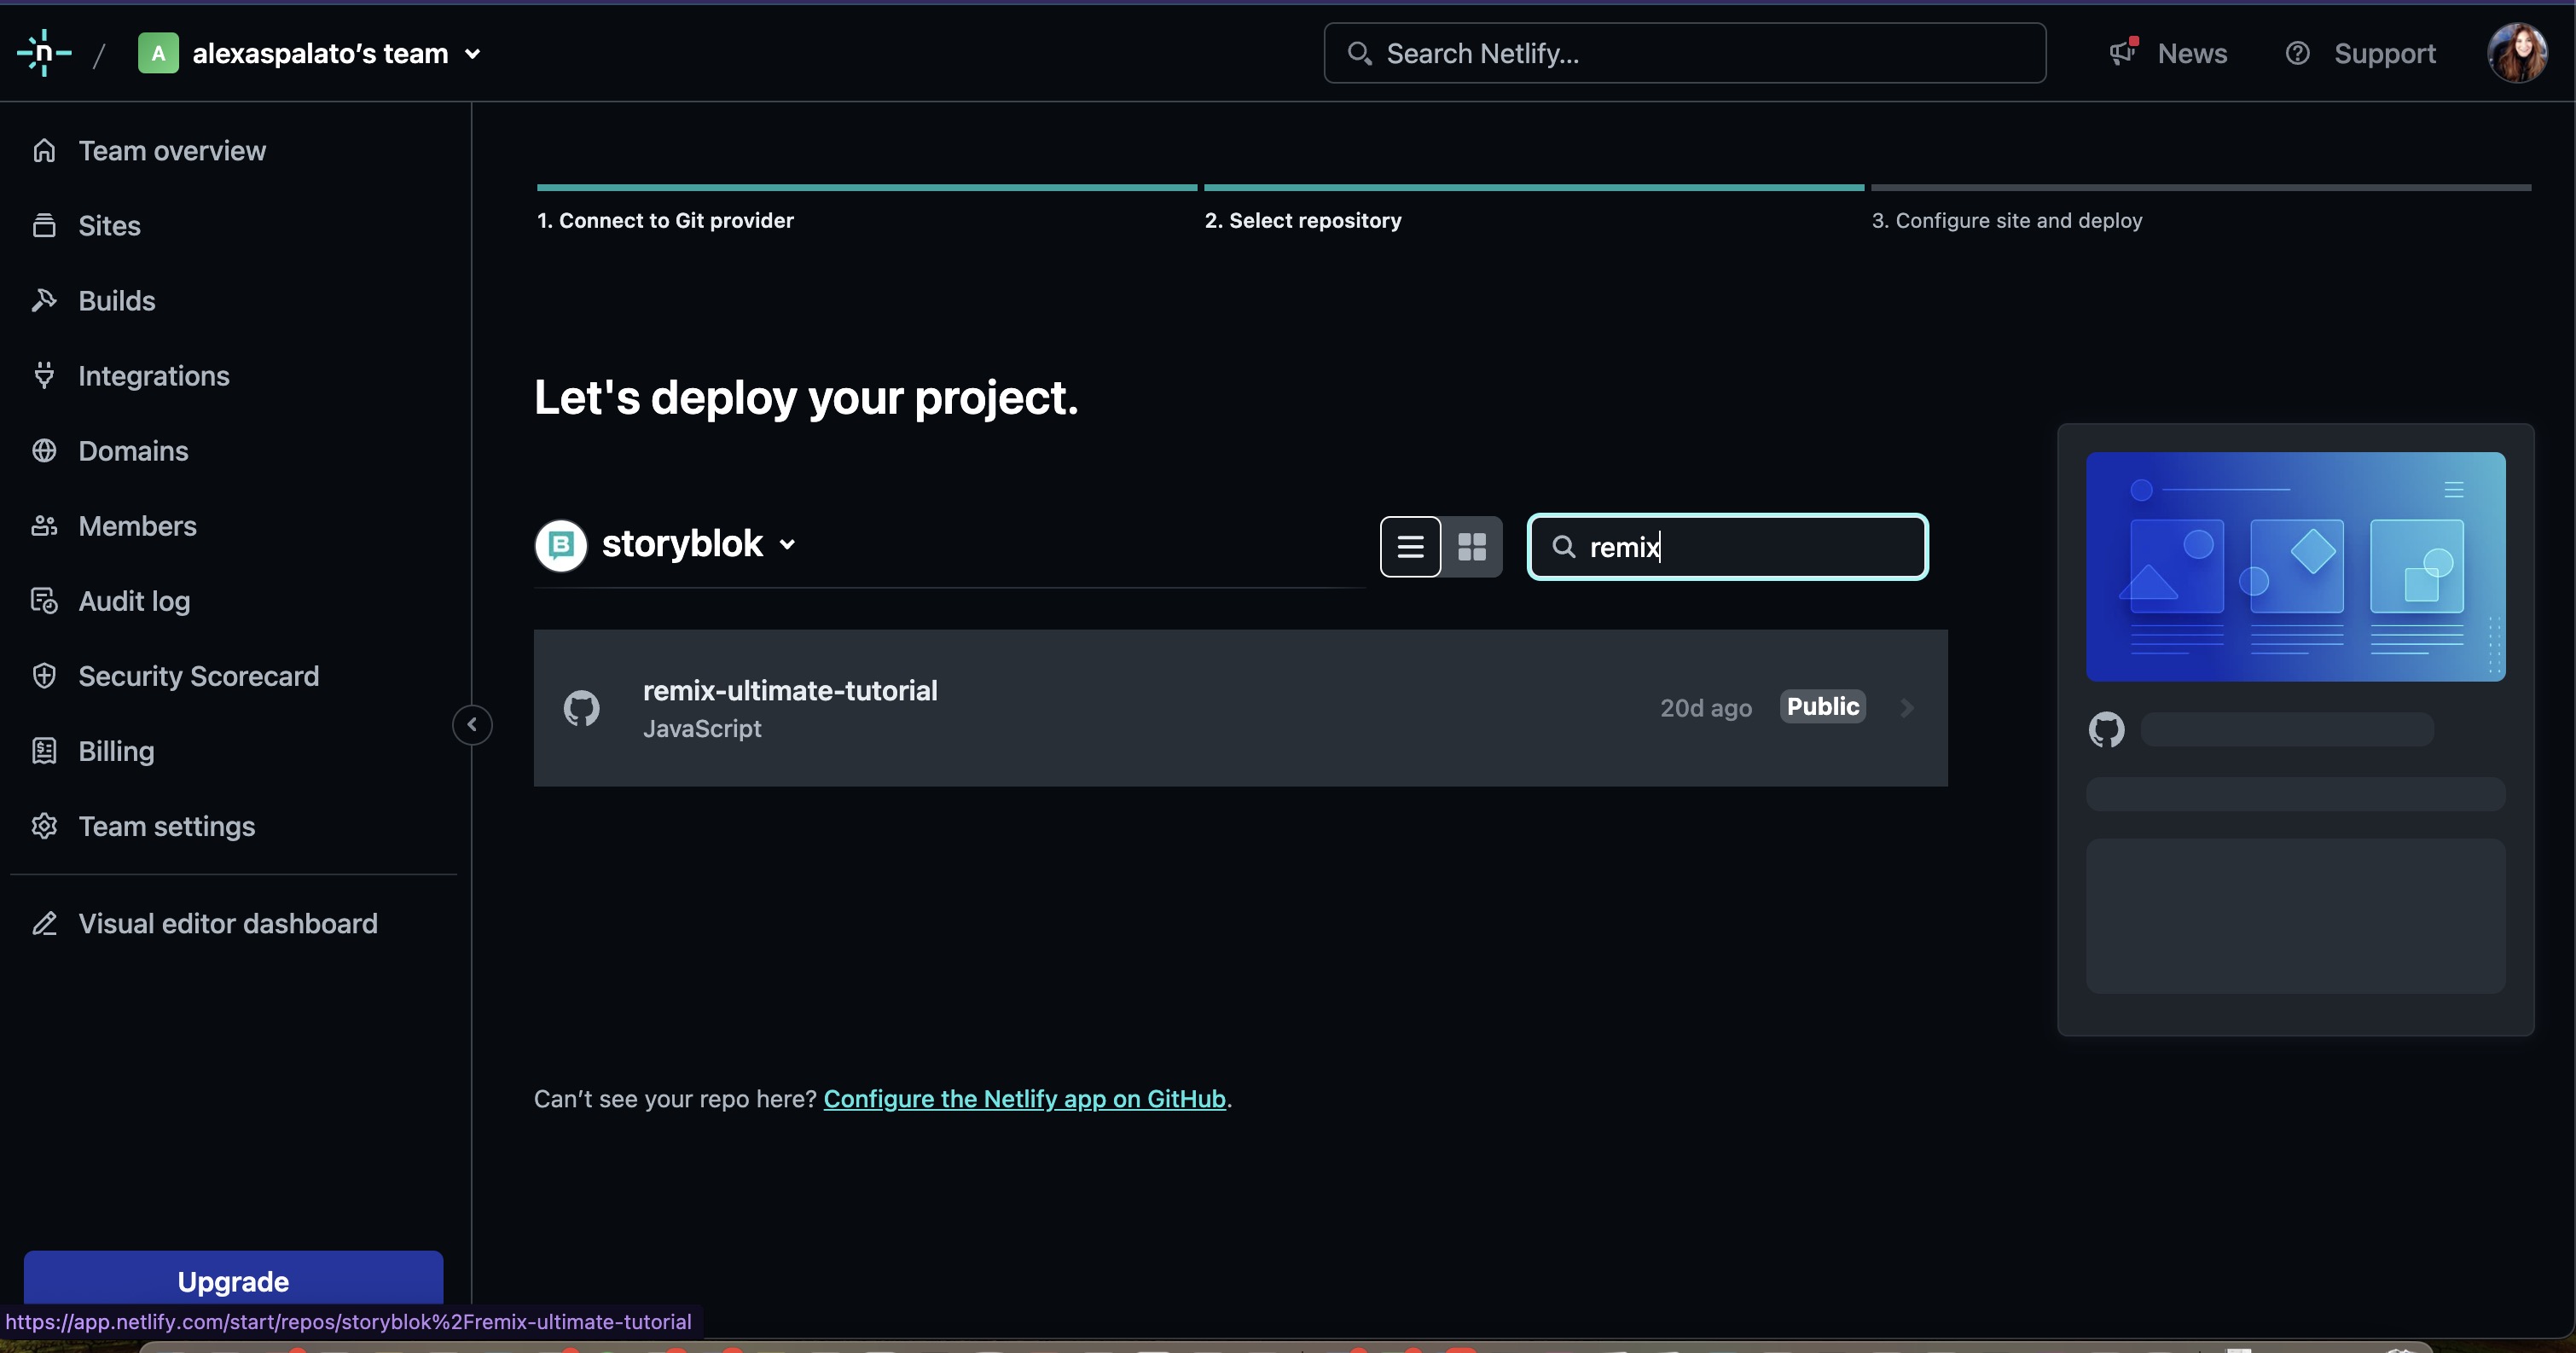Click the Members people icon
Screen dimensions: 2576x1353
44,525
